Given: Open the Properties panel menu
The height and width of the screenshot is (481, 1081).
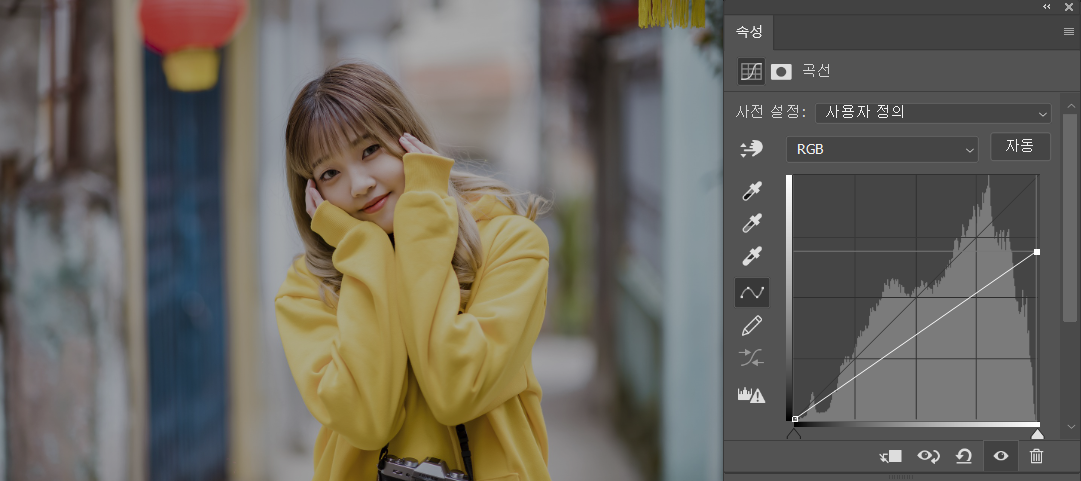Looking at the screenshot, I should (1069, 32).
